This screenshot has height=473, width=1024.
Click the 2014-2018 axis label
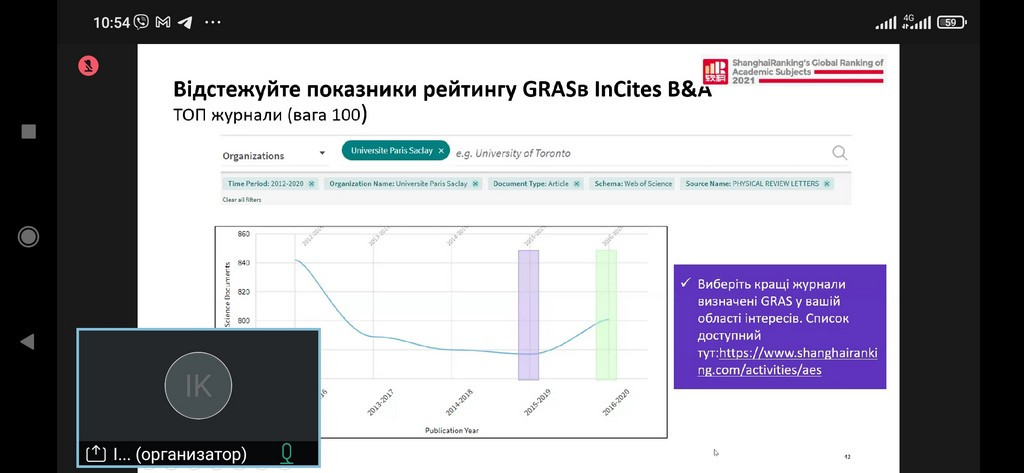point(461,404)
